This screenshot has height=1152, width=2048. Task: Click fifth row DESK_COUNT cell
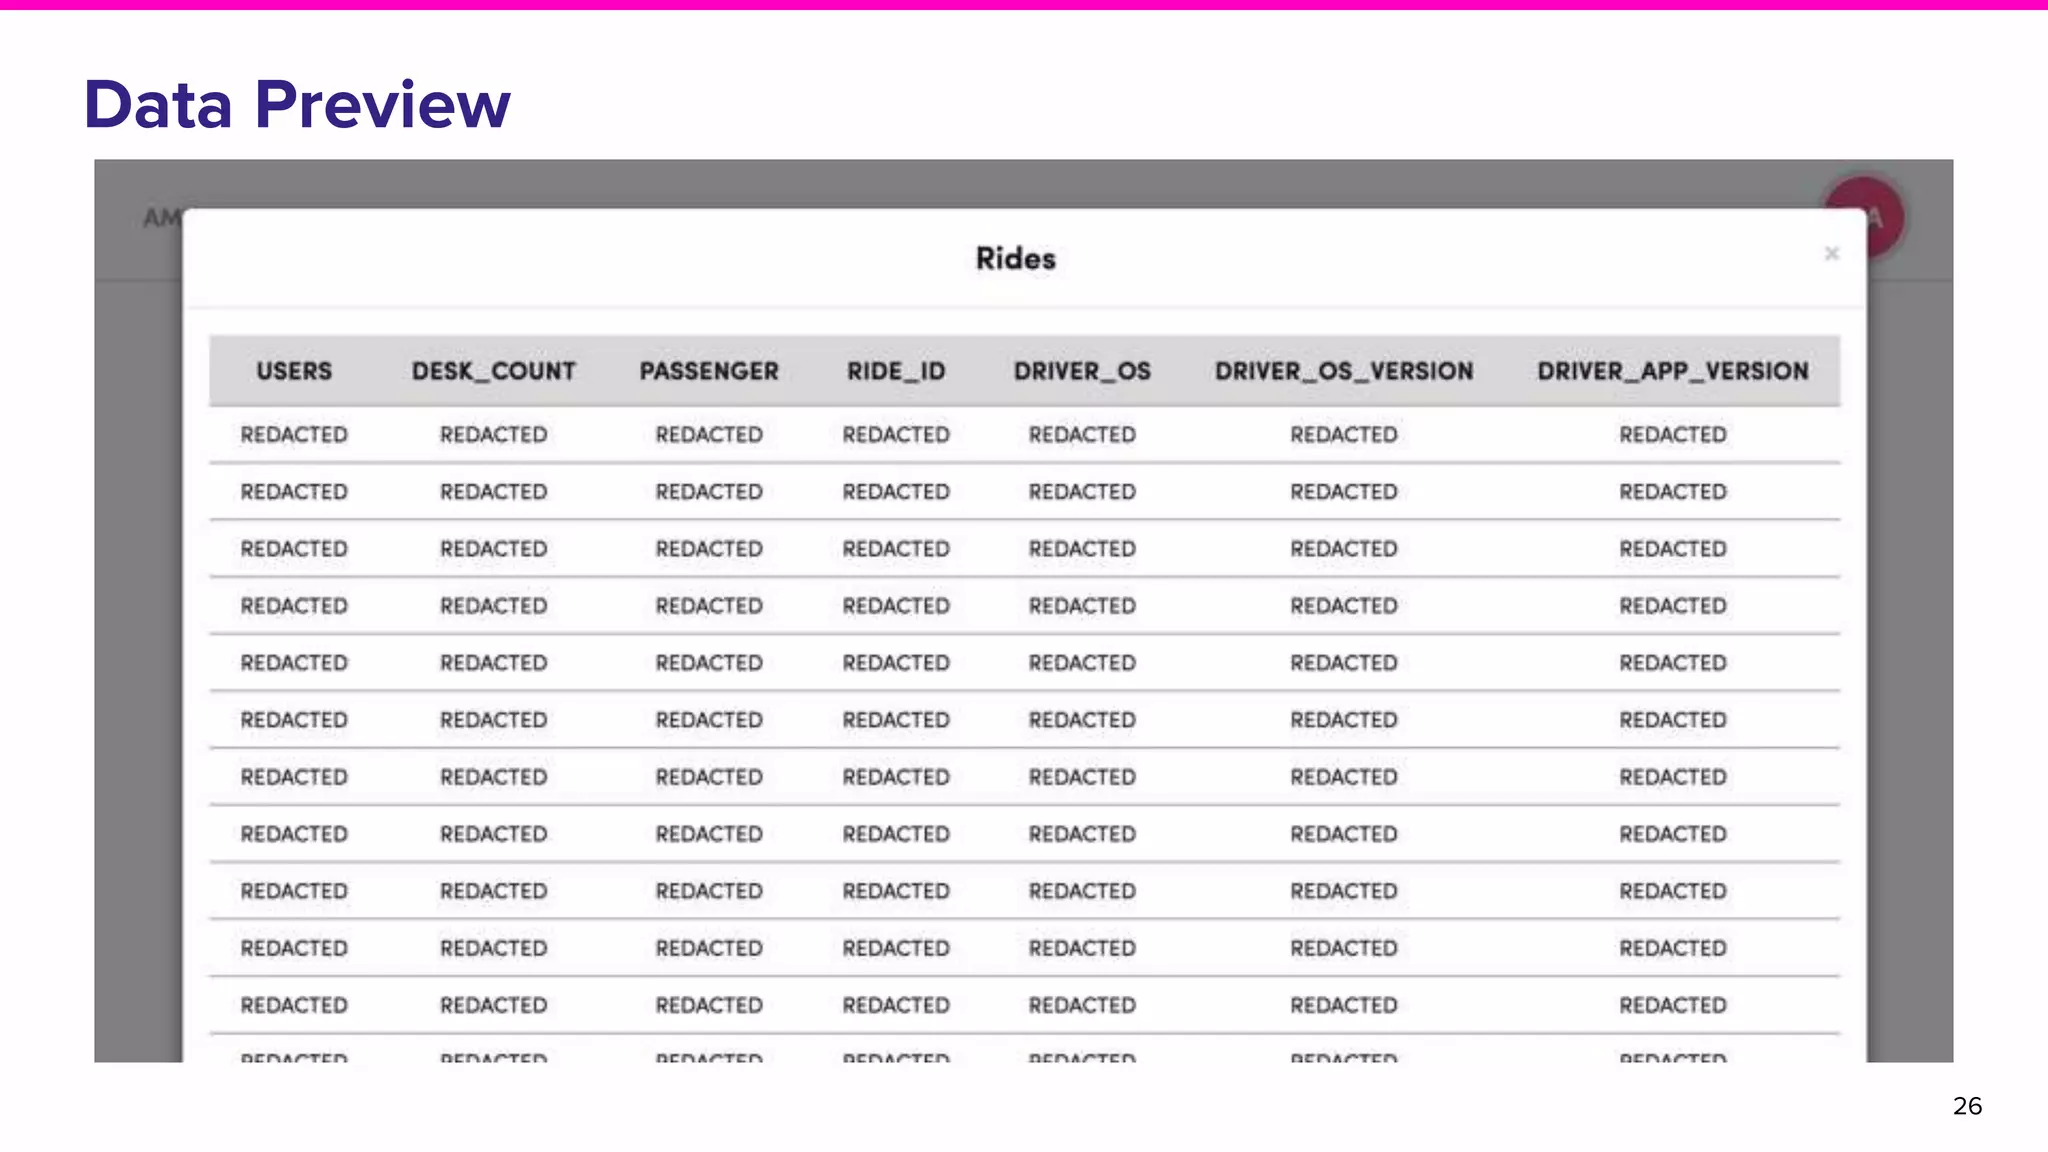point(493,663)
